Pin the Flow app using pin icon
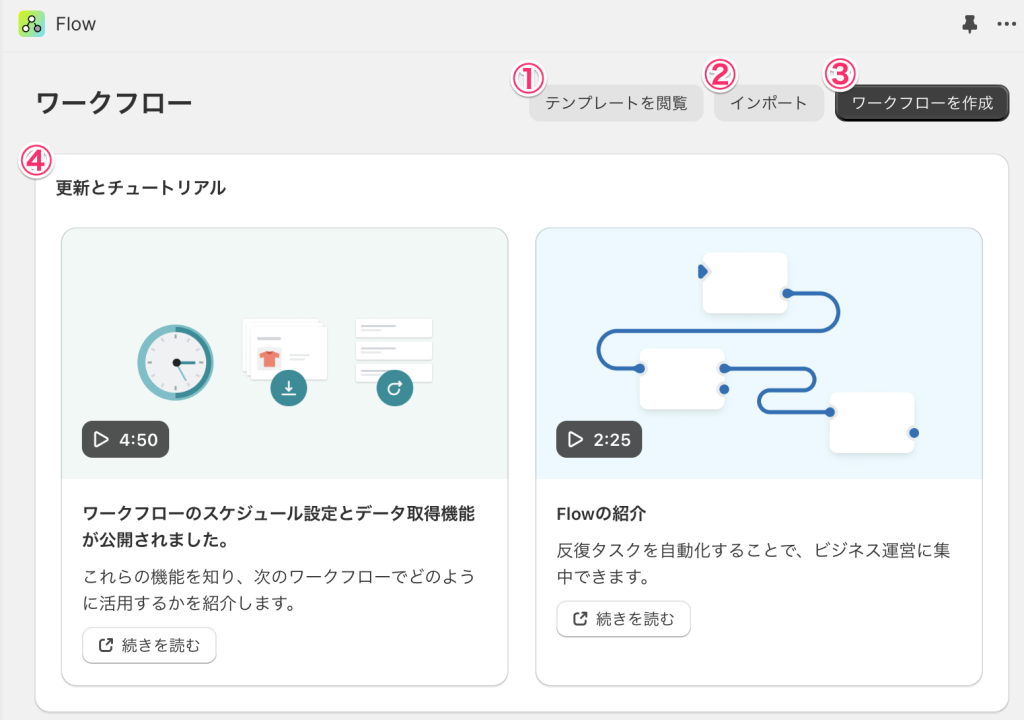Screen dimensions: 1024x720 [969, 25]
